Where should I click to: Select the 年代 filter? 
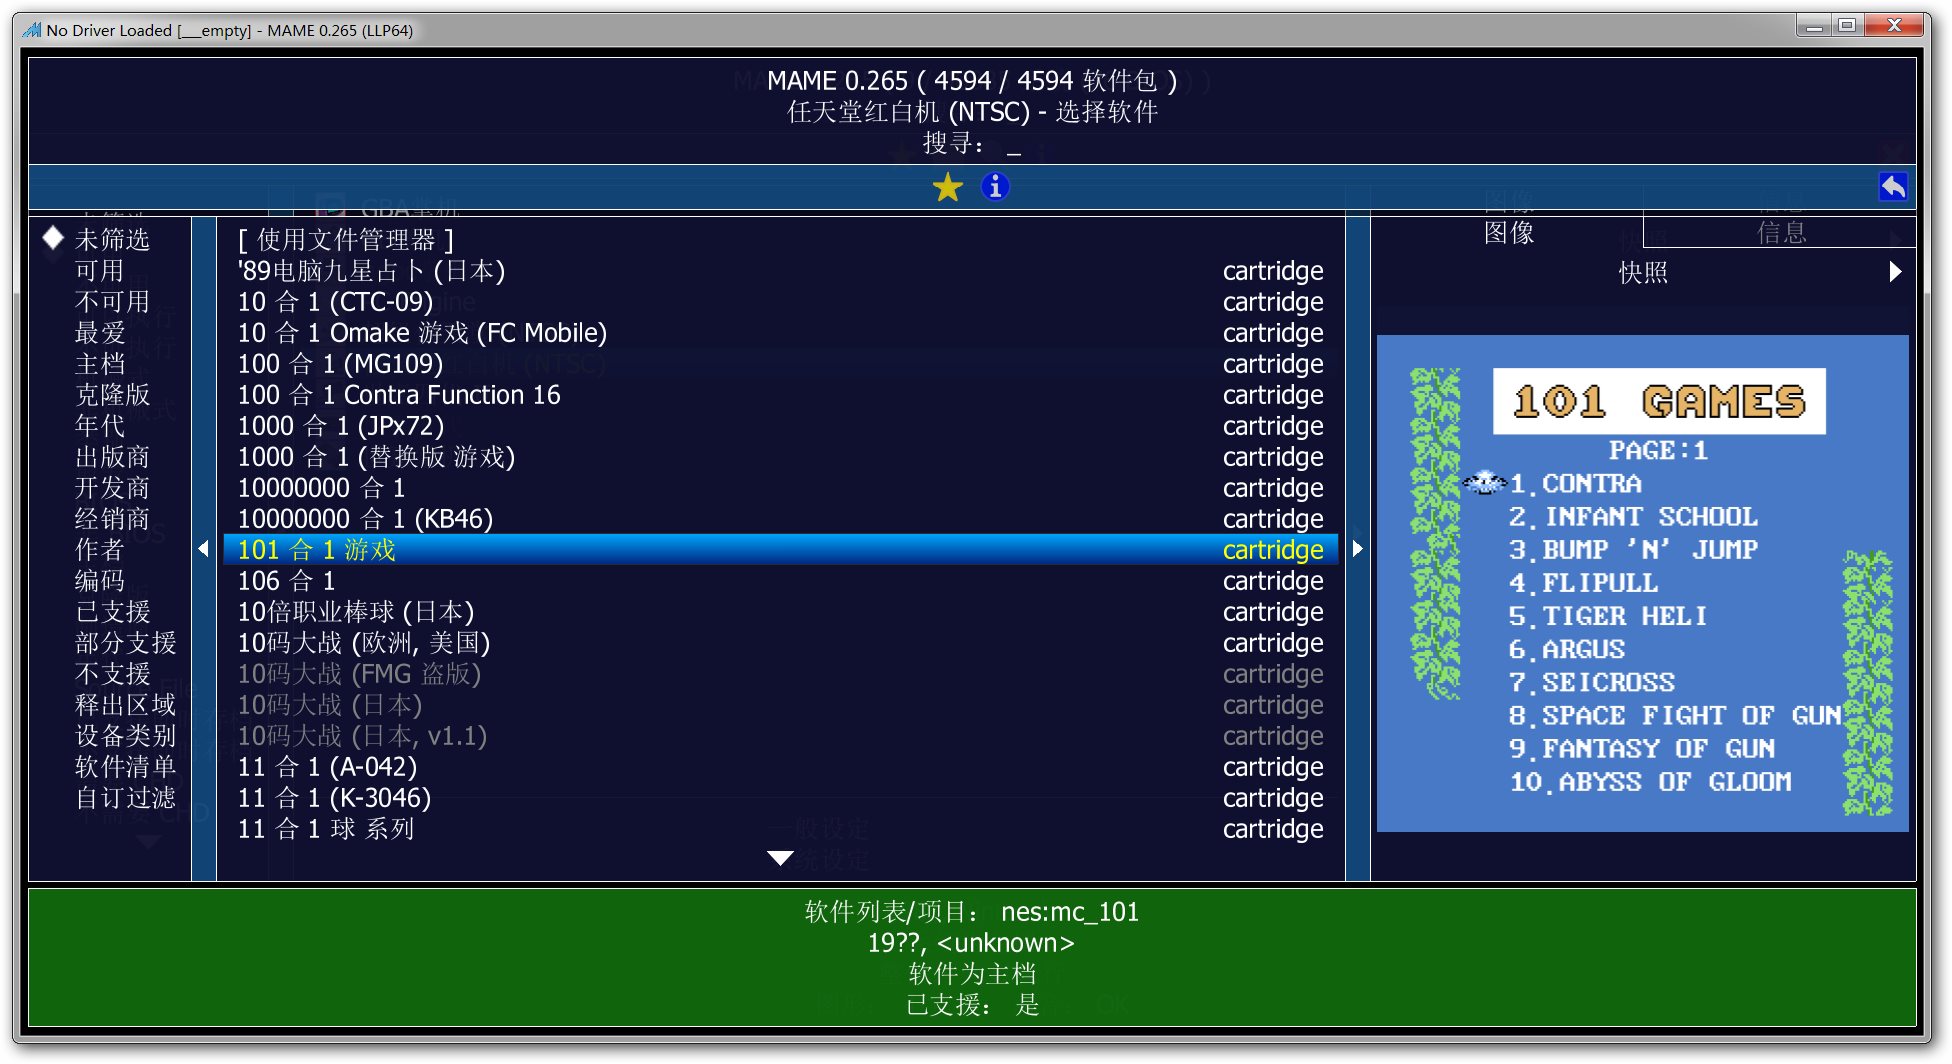pyautogui.click(x=99, y=426)
